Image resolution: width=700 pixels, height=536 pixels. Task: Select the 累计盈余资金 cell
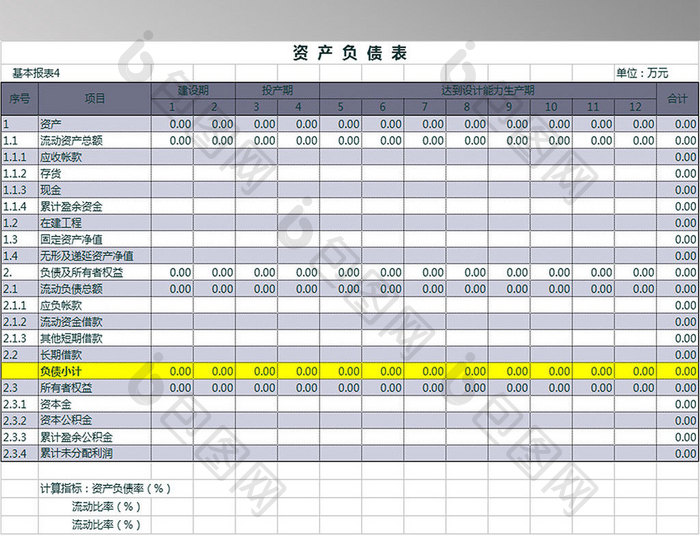[x=71, y=206]
